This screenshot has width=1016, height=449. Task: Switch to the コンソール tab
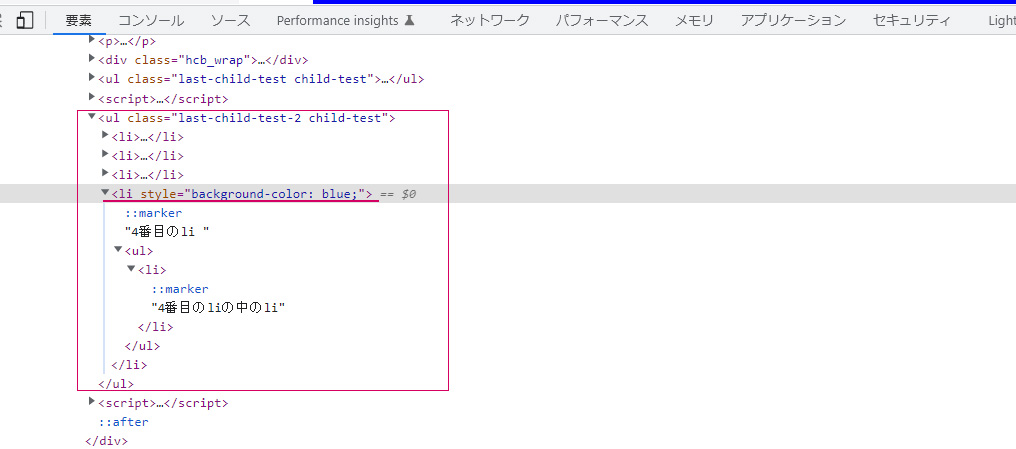[x=151, y=20]
